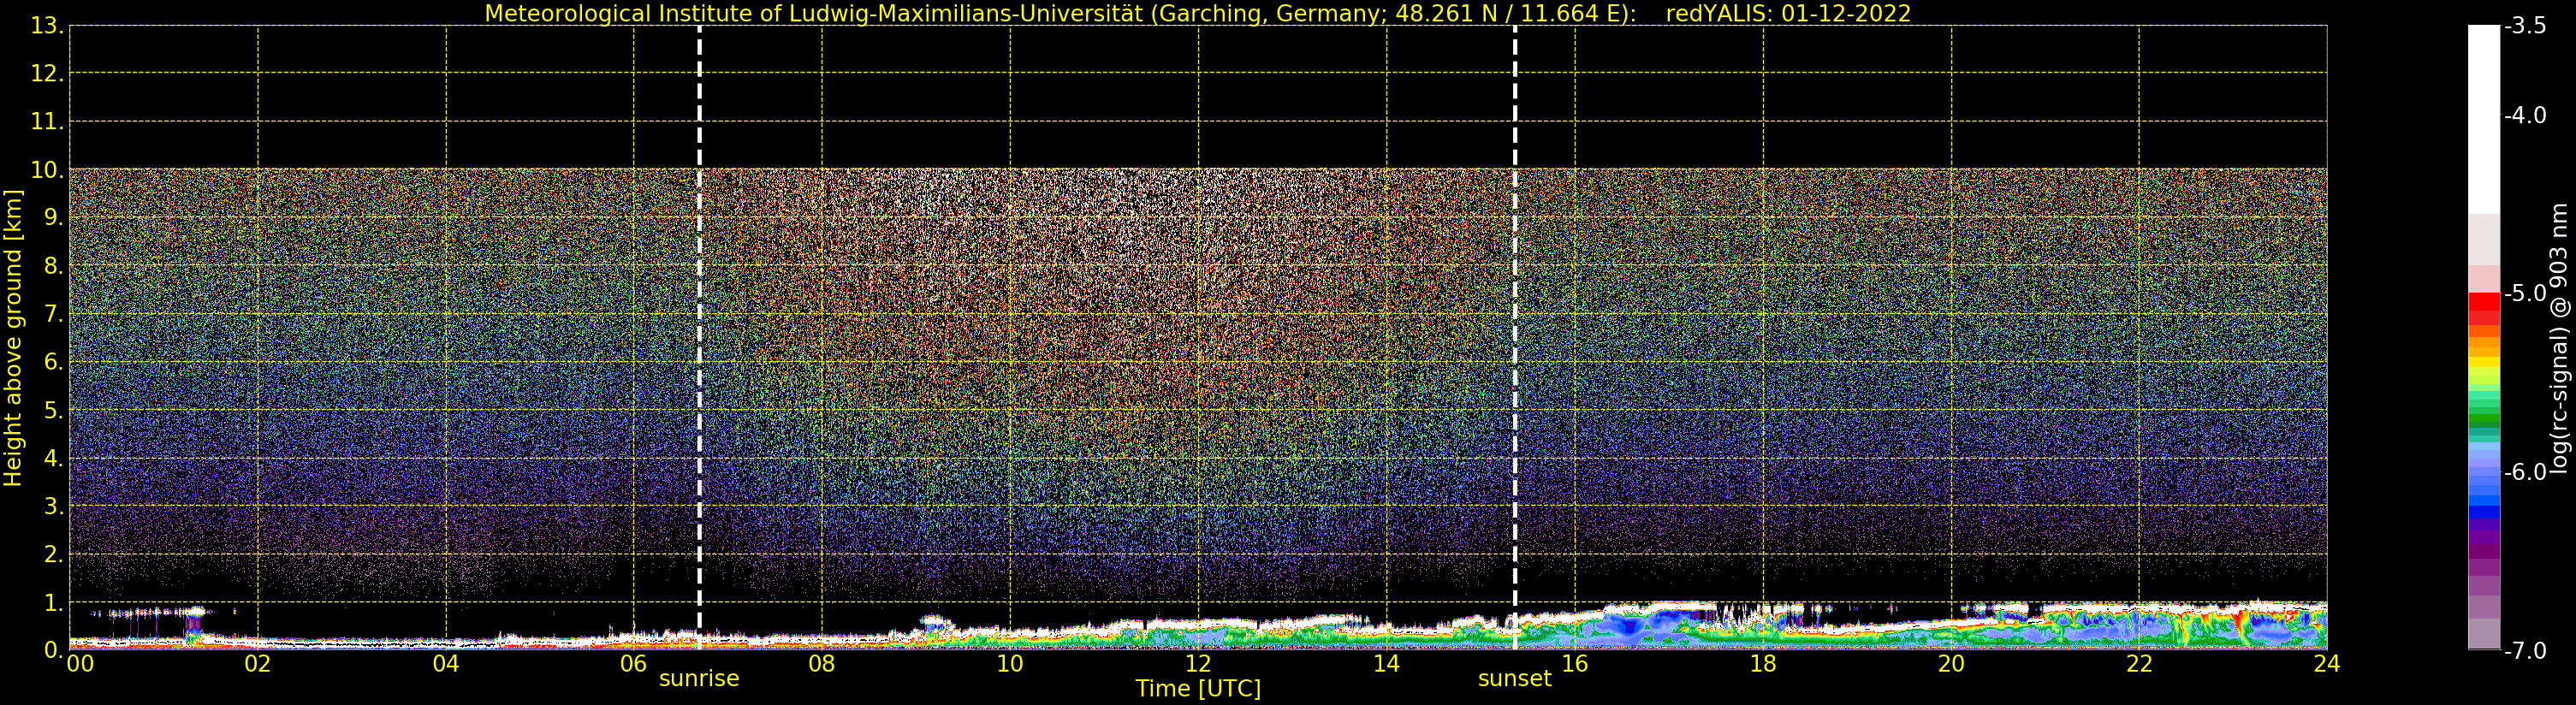2576x705 pixels.
Task: Click the colorbar tick value '-6.0'
Action: point(2526,472)
